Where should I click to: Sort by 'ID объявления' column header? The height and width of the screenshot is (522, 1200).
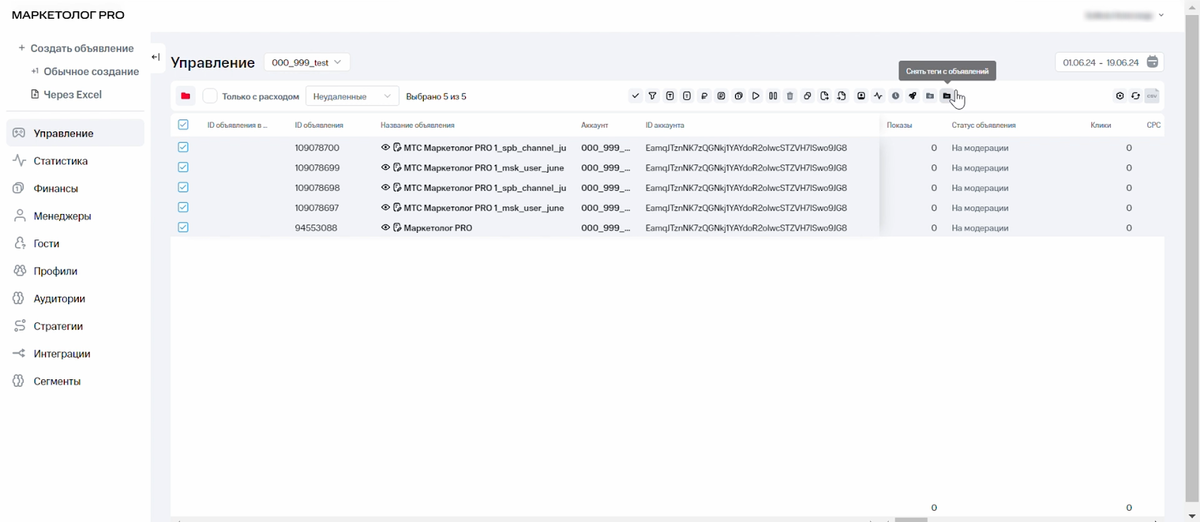point(320,126)
